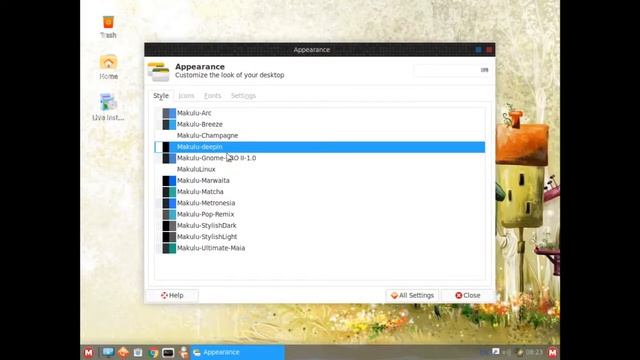The height and width of the screenshot is (360, 640).
Task: Select the MakuluLinux style
Action: [320, 169]
